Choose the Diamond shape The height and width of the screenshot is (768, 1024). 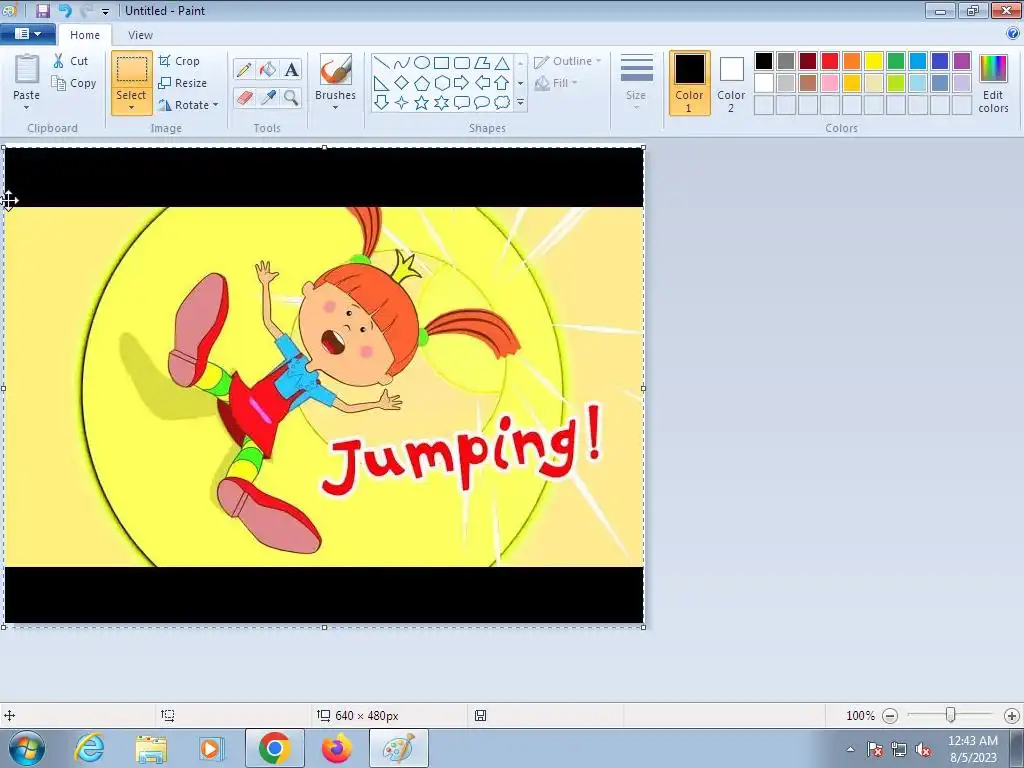[402, 83]
